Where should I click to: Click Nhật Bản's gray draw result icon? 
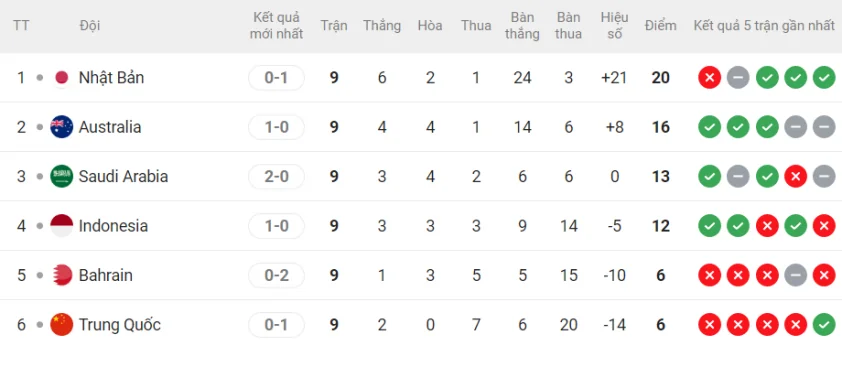click(738, 78)
